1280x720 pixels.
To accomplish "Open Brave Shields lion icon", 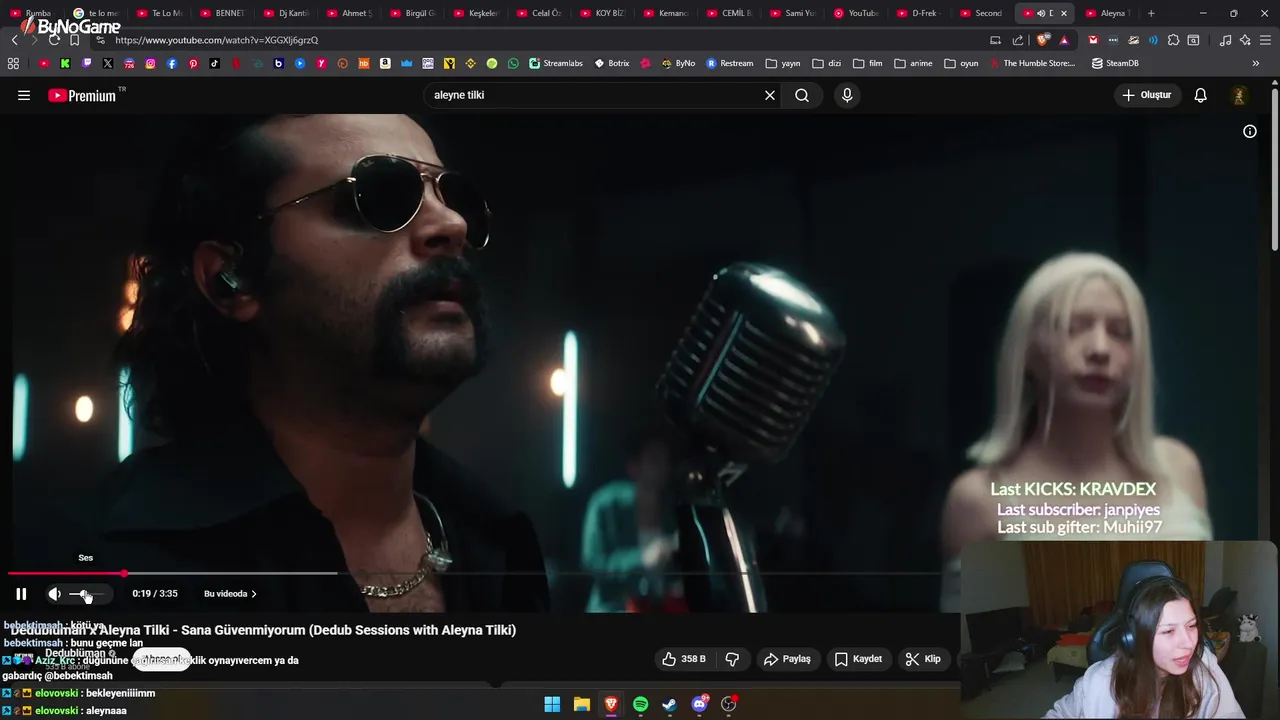I will click(x=1043, y=40).
